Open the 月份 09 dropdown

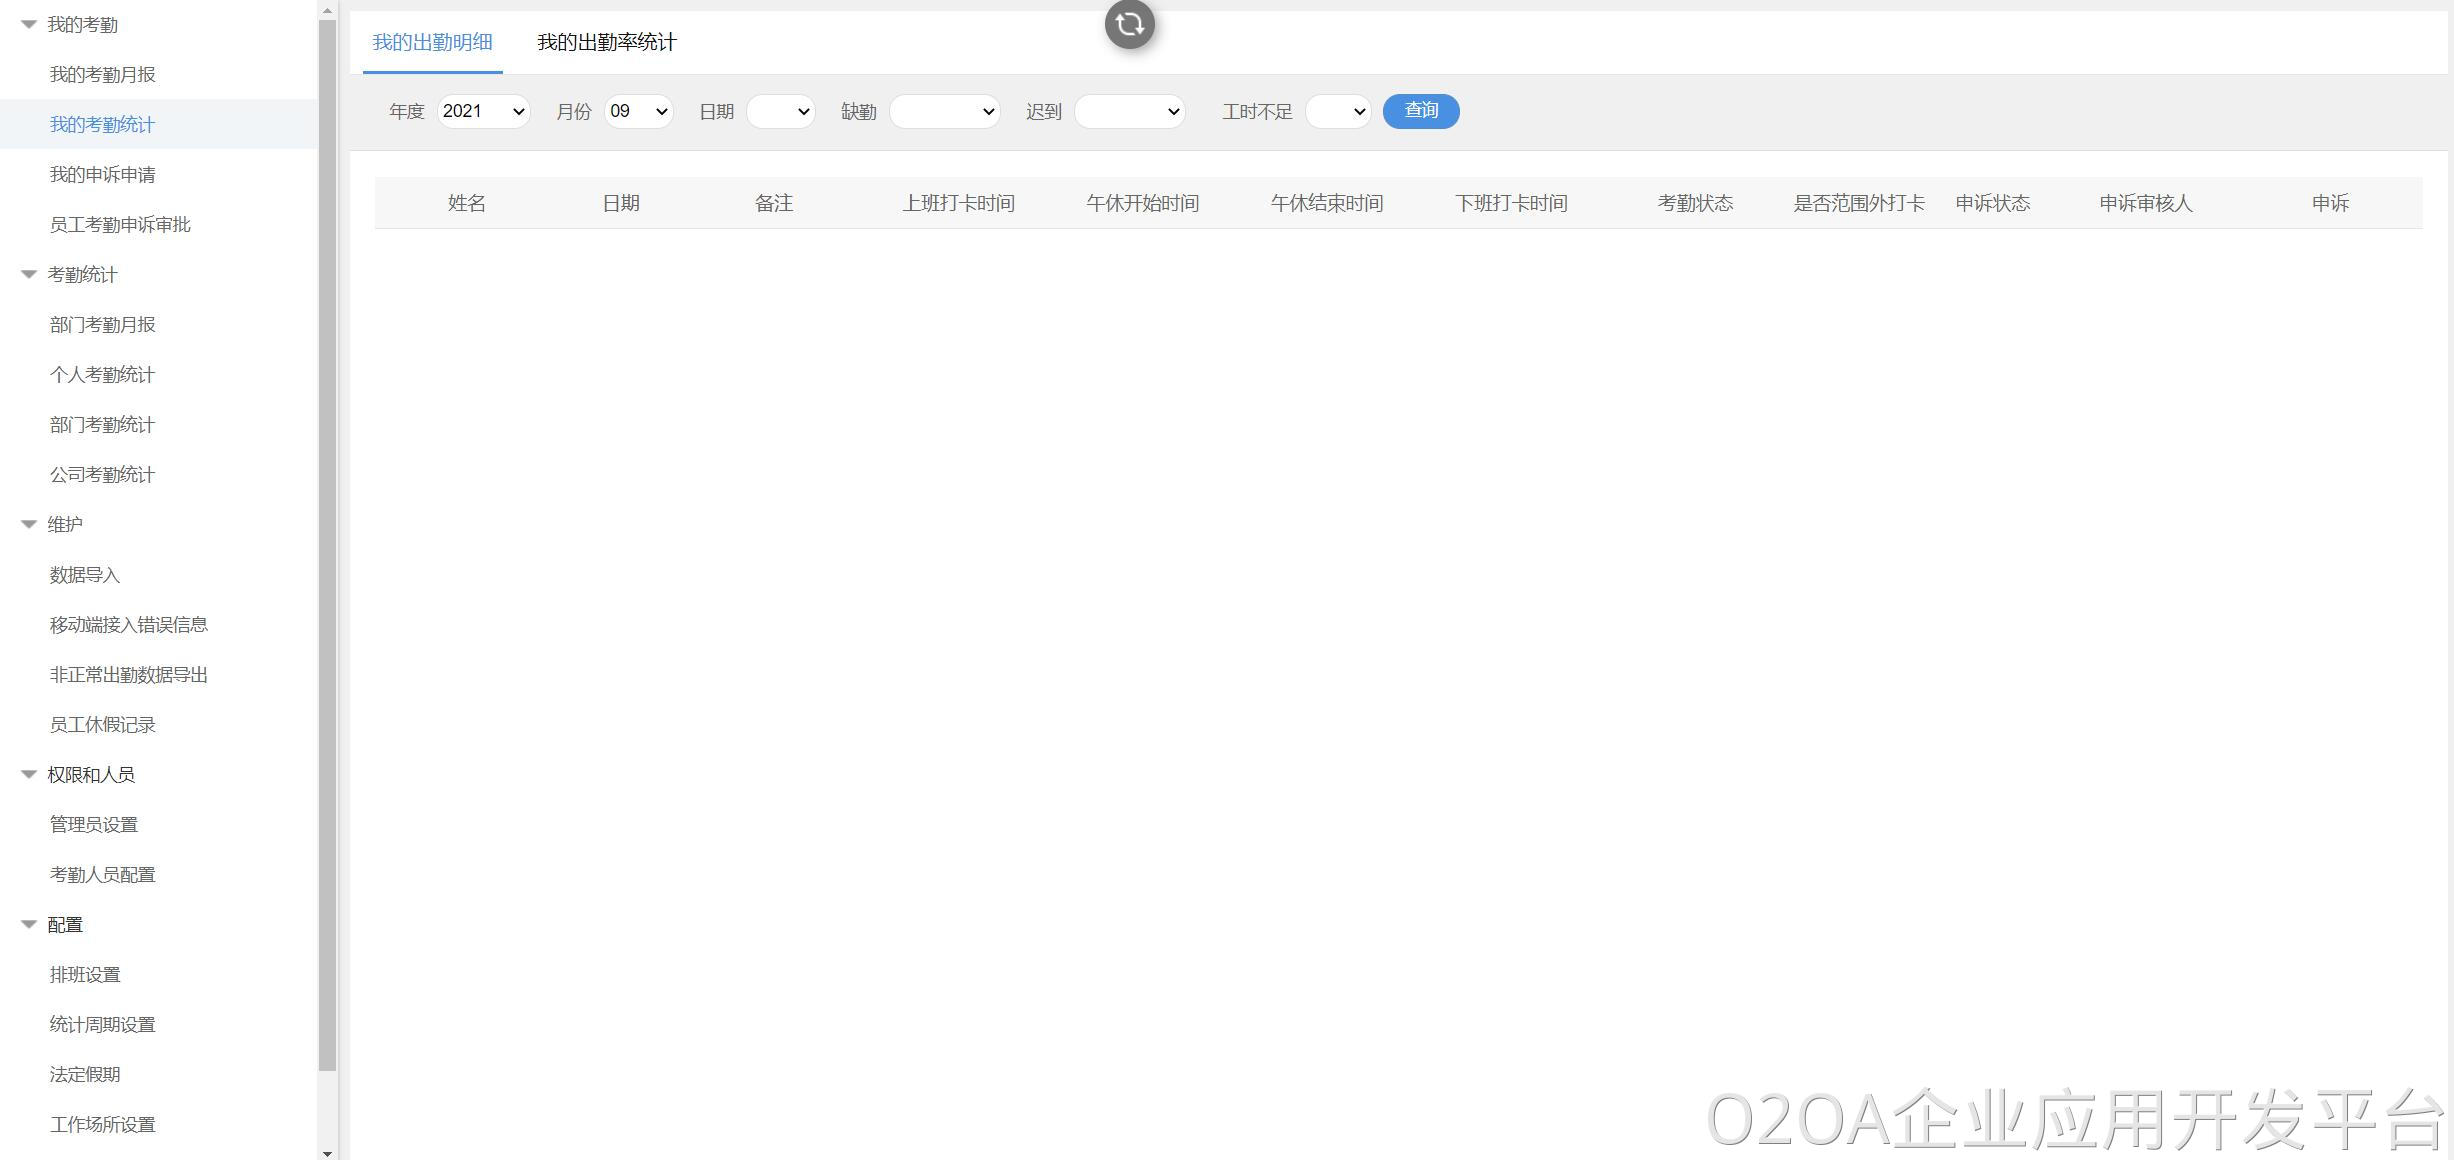[638, 111]
